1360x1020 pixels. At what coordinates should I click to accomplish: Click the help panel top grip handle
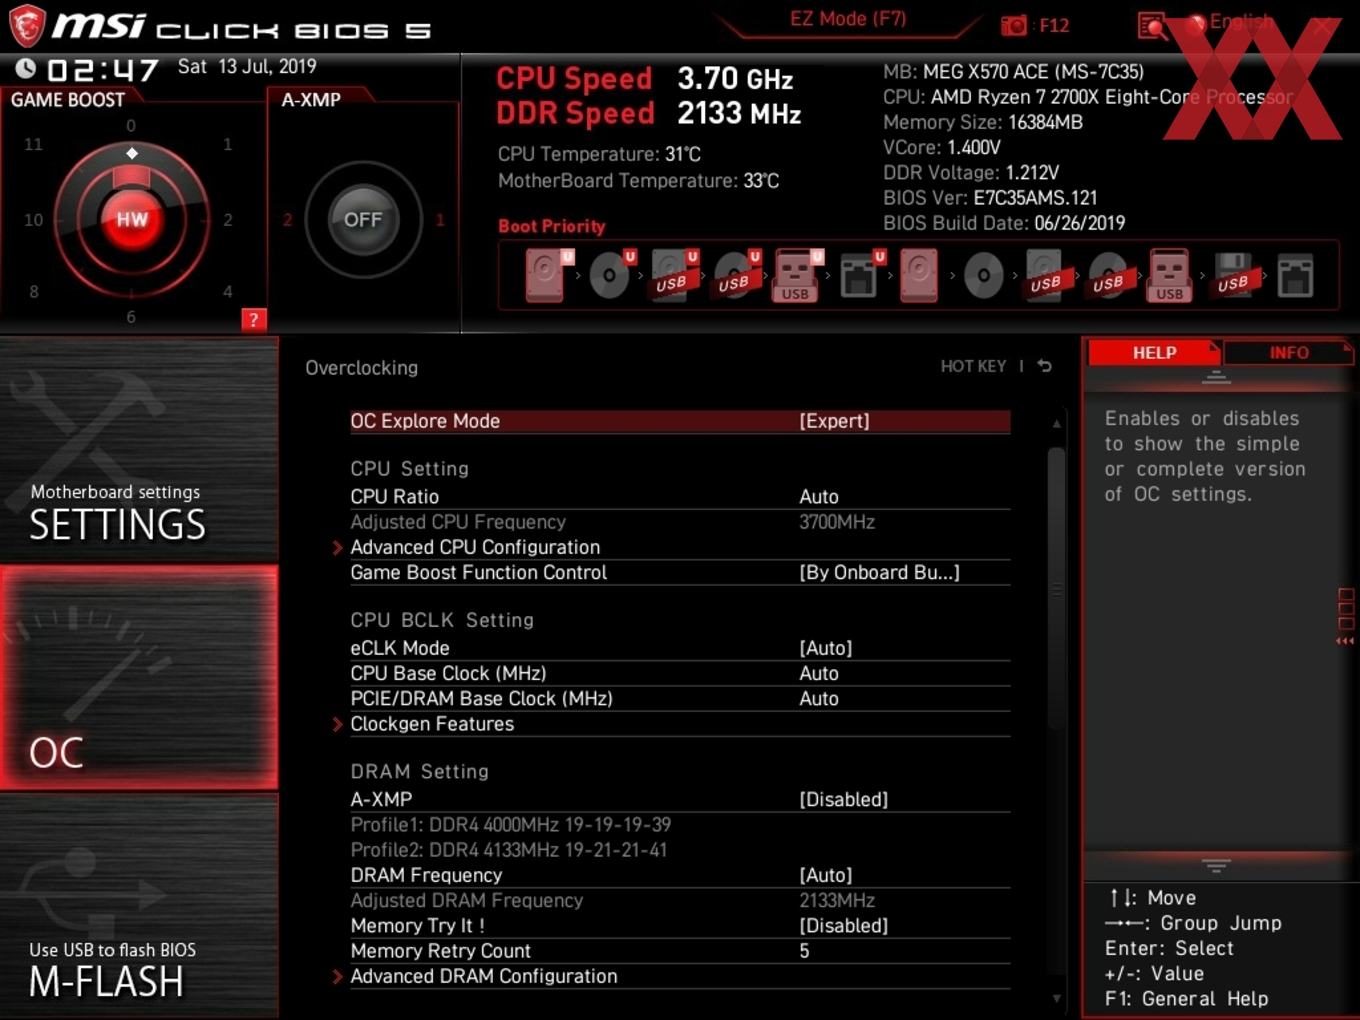(1216, 377)
